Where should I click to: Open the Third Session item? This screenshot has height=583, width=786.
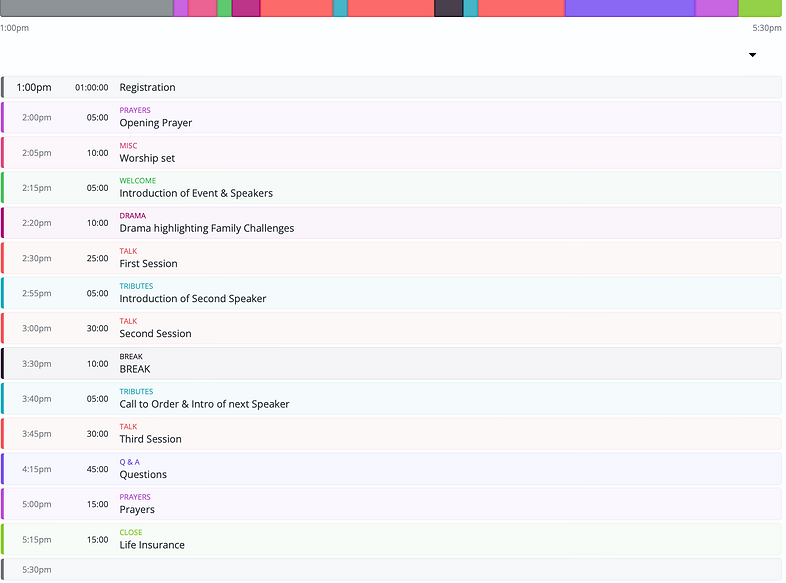point(150,439)
